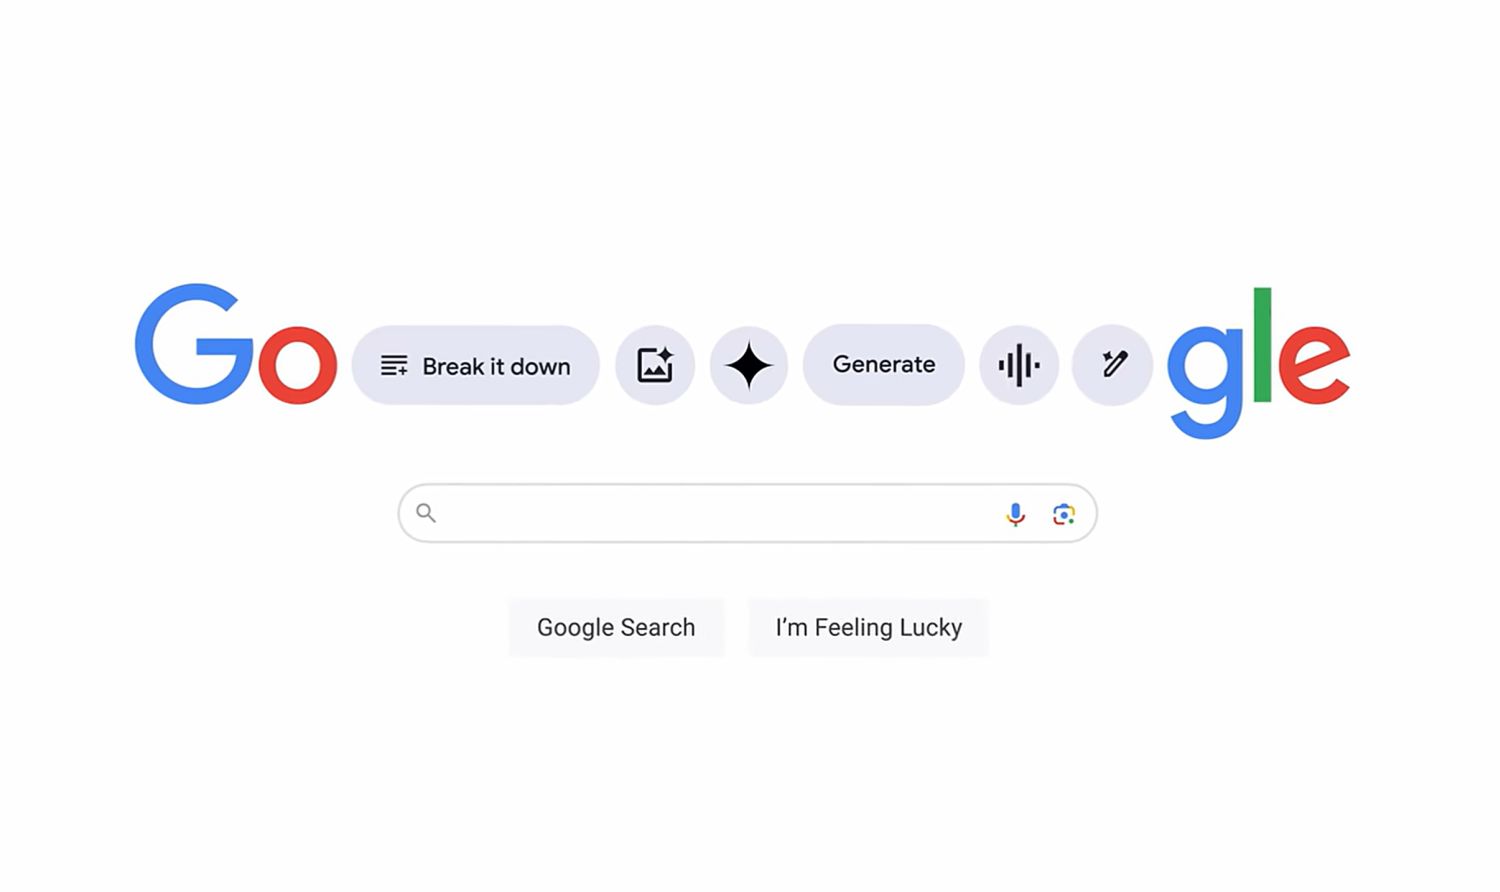
Task: Click the Google Search button
Action: [x=616, y=627]
